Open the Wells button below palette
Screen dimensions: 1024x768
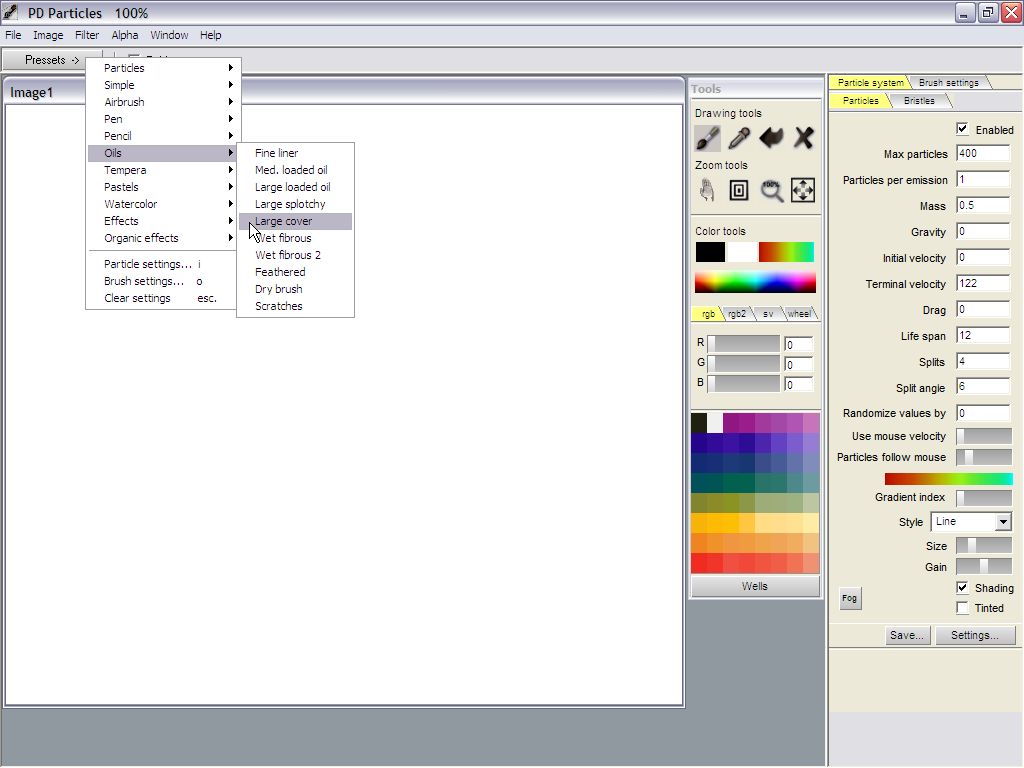point(755,586)
